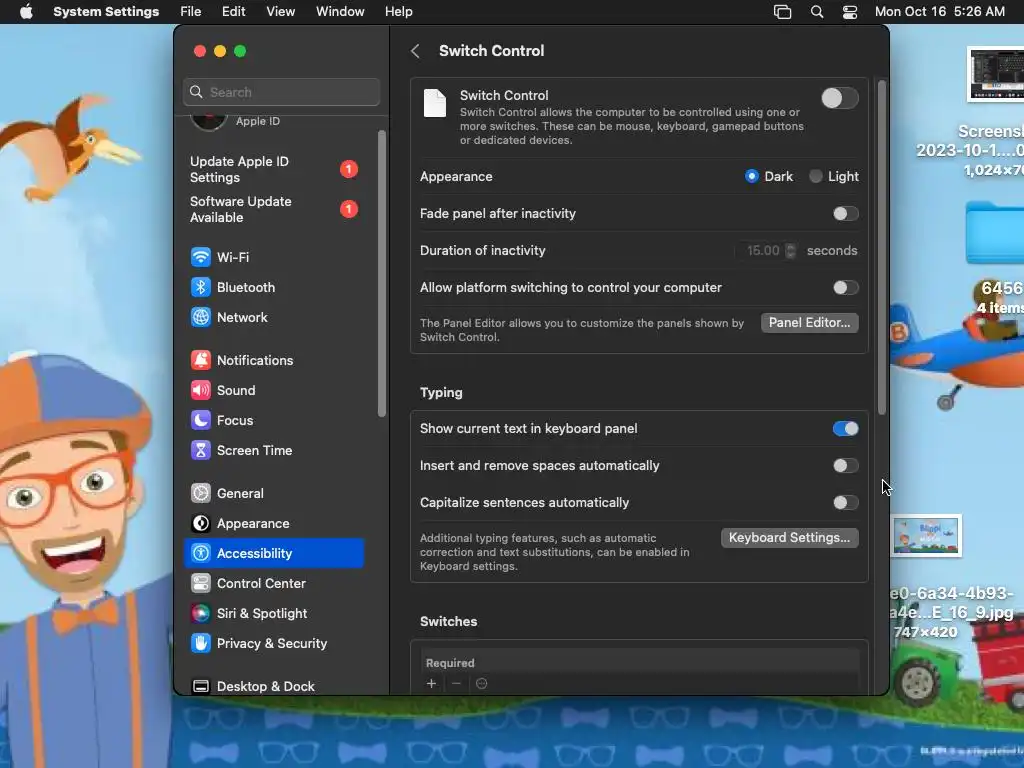Viewport: 1024px width, 768px height.
Task: Click the date and time clock
Action: click(939, 12)
